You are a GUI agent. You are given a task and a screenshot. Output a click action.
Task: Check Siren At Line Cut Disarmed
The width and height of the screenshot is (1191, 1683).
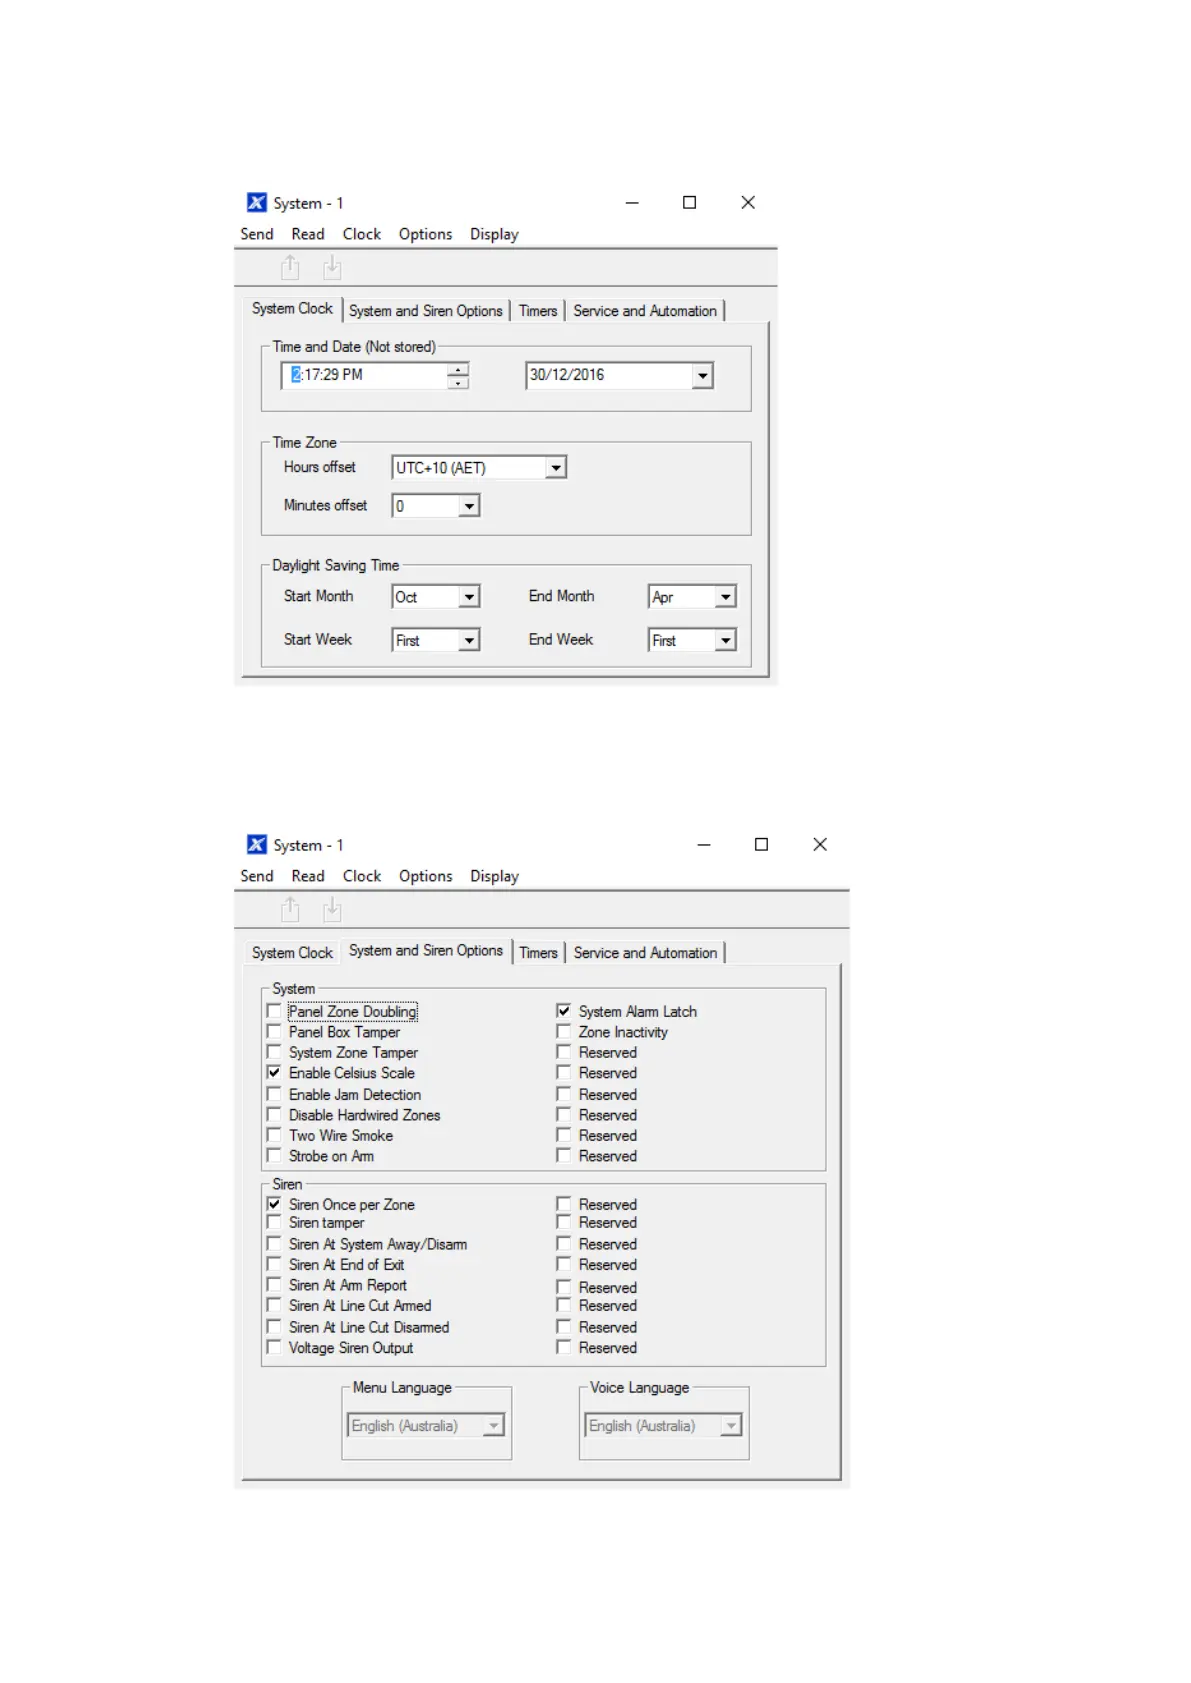click(274, 1327)
